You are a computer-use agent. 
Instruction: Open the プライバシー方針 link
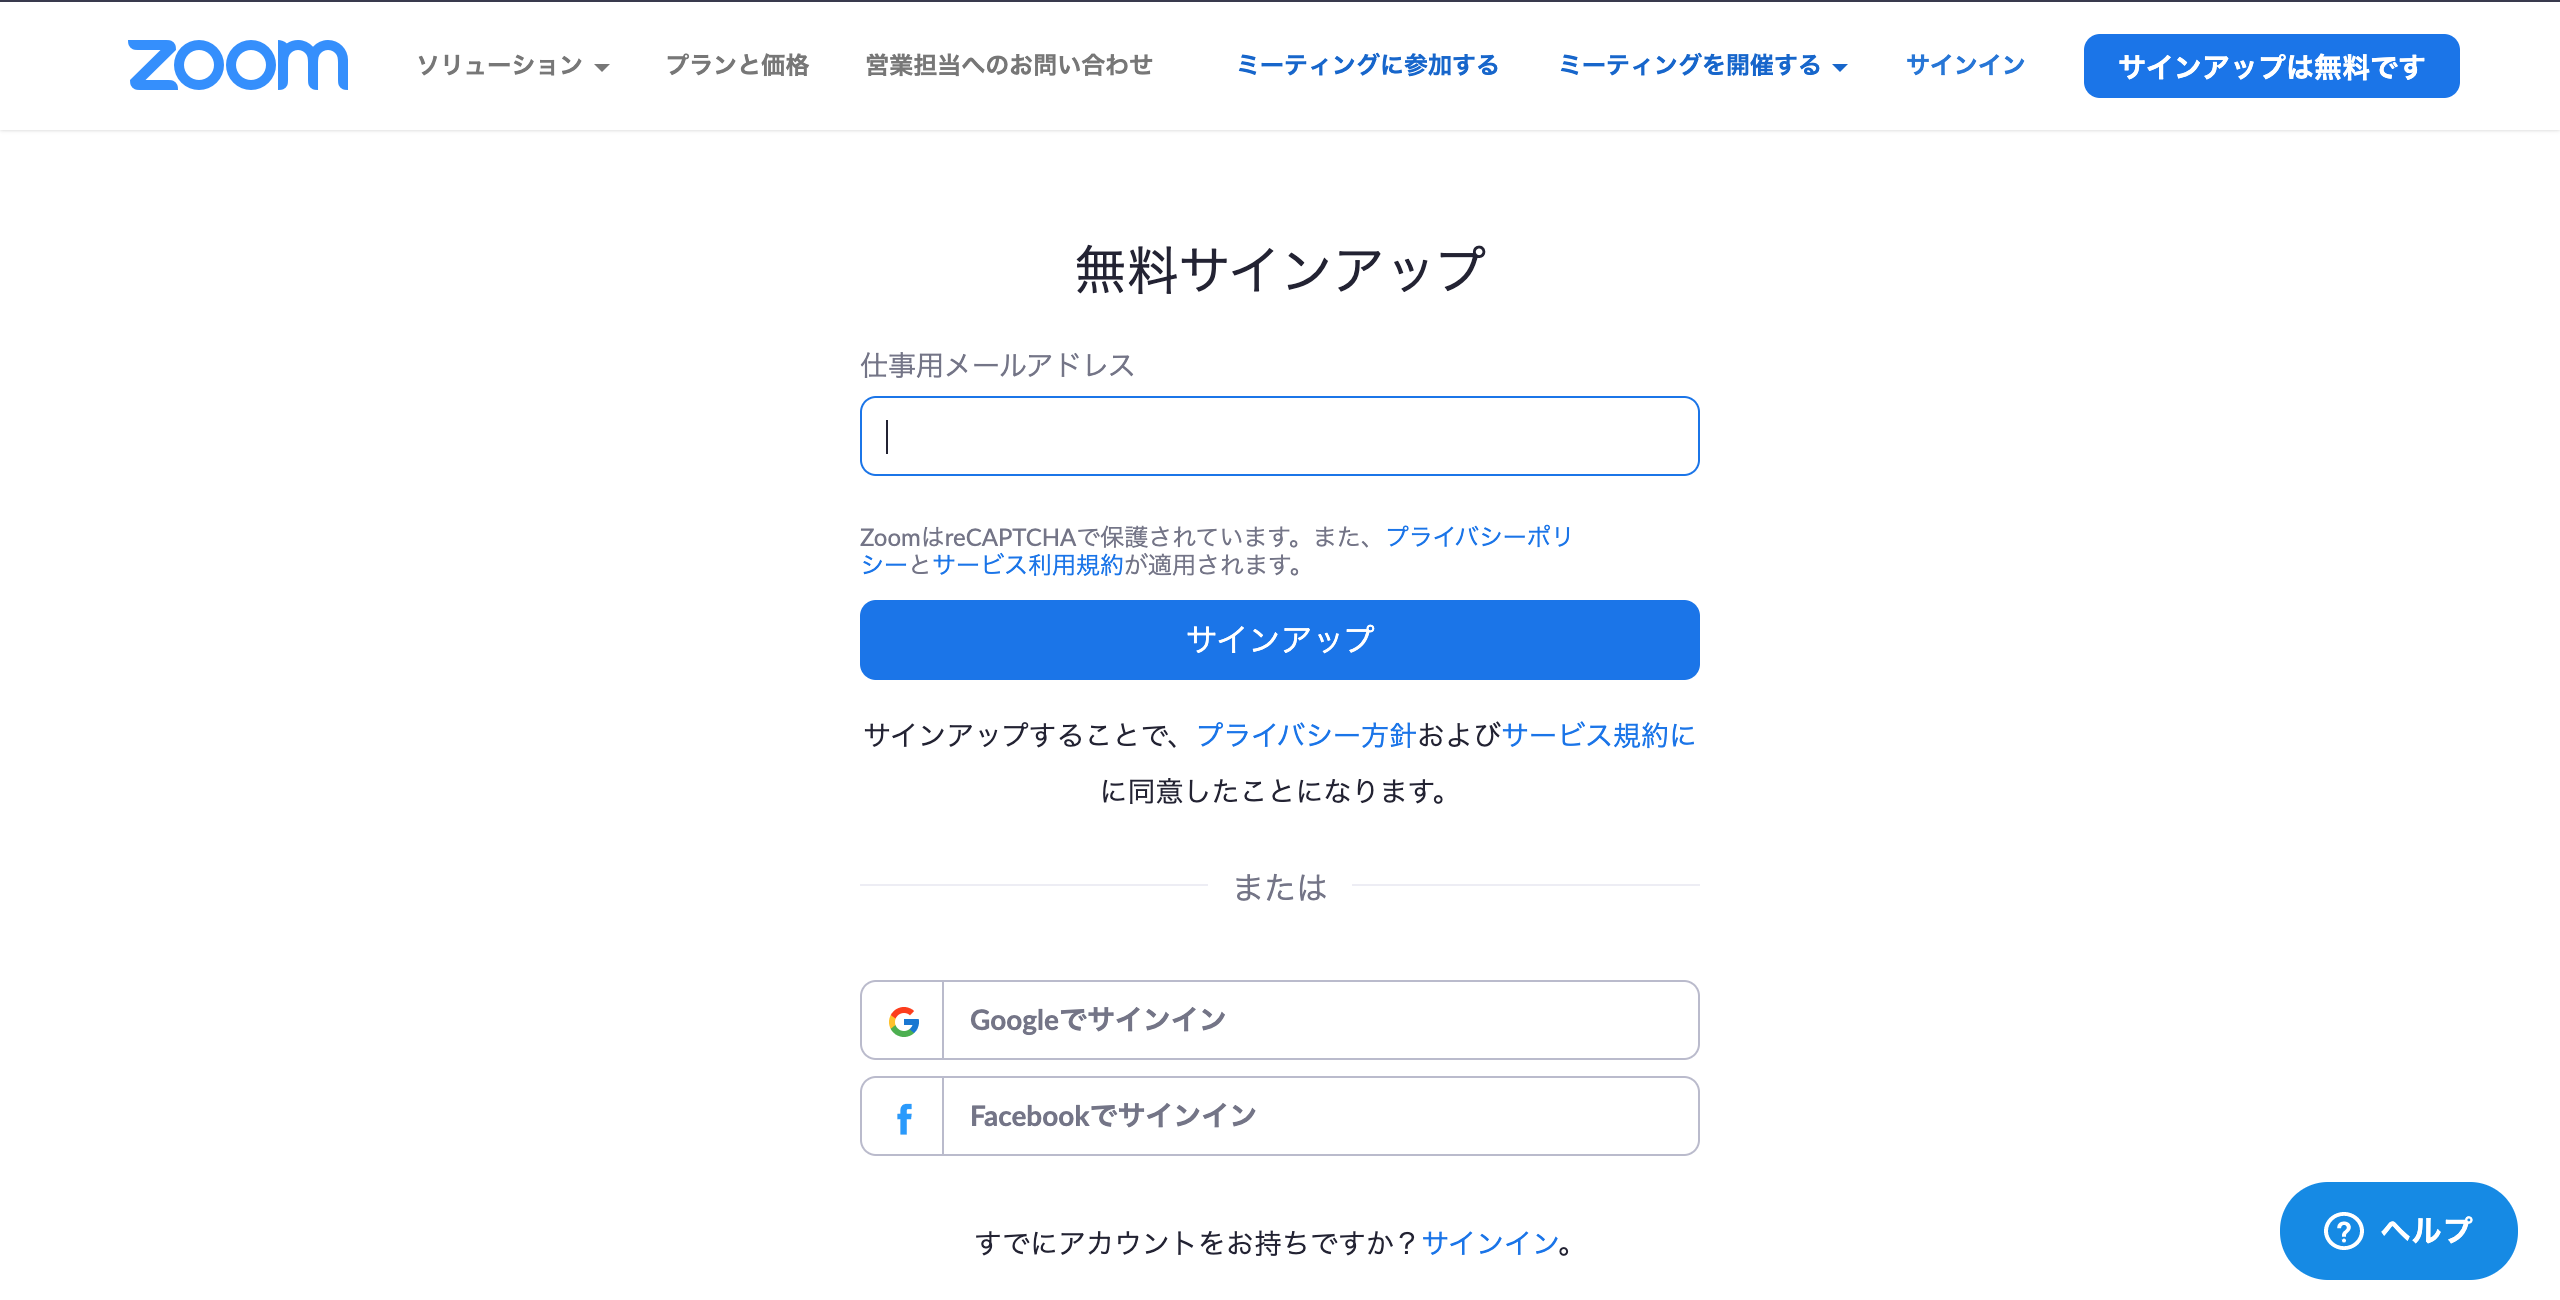(x=1306, y=735)
